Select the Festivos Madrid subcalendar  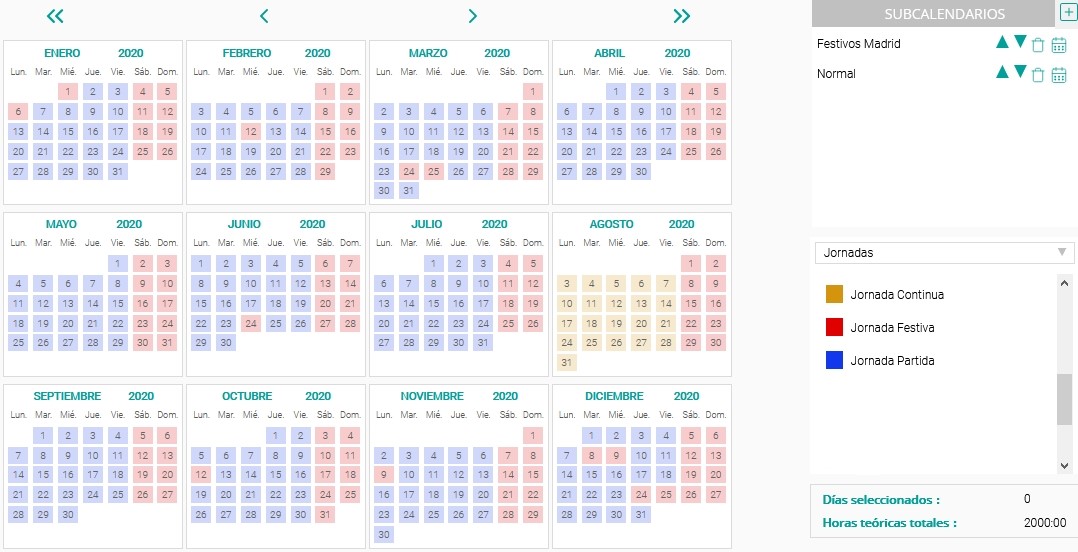click(x=859, y=43)
